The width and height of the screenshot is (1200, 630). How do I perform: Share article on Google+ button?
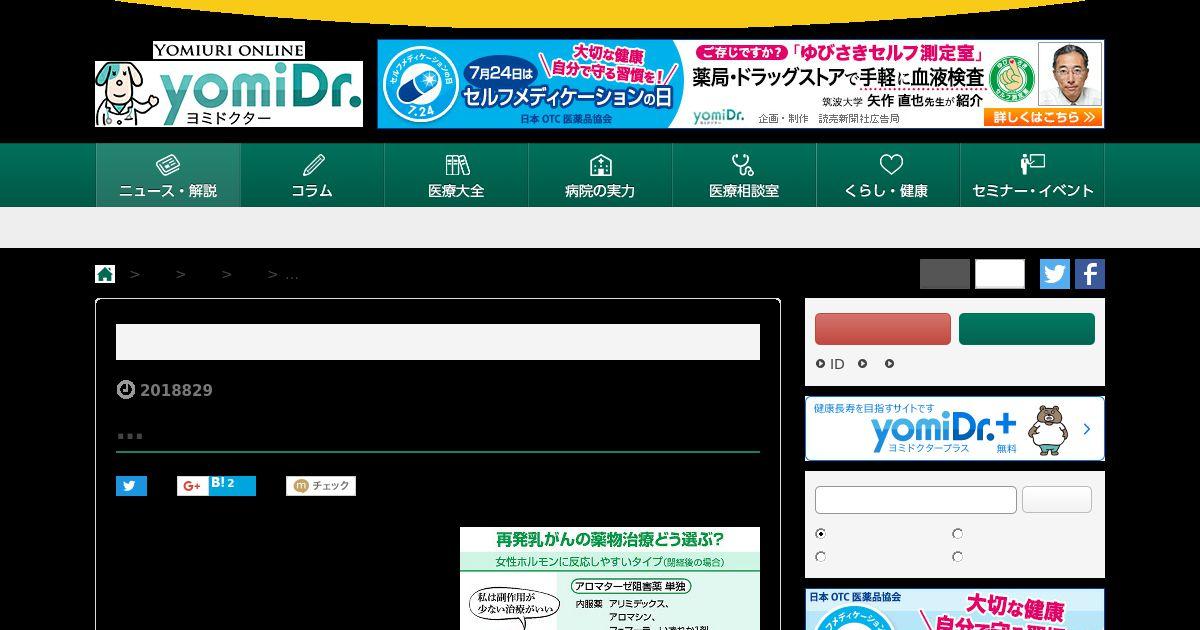[193, 486]
